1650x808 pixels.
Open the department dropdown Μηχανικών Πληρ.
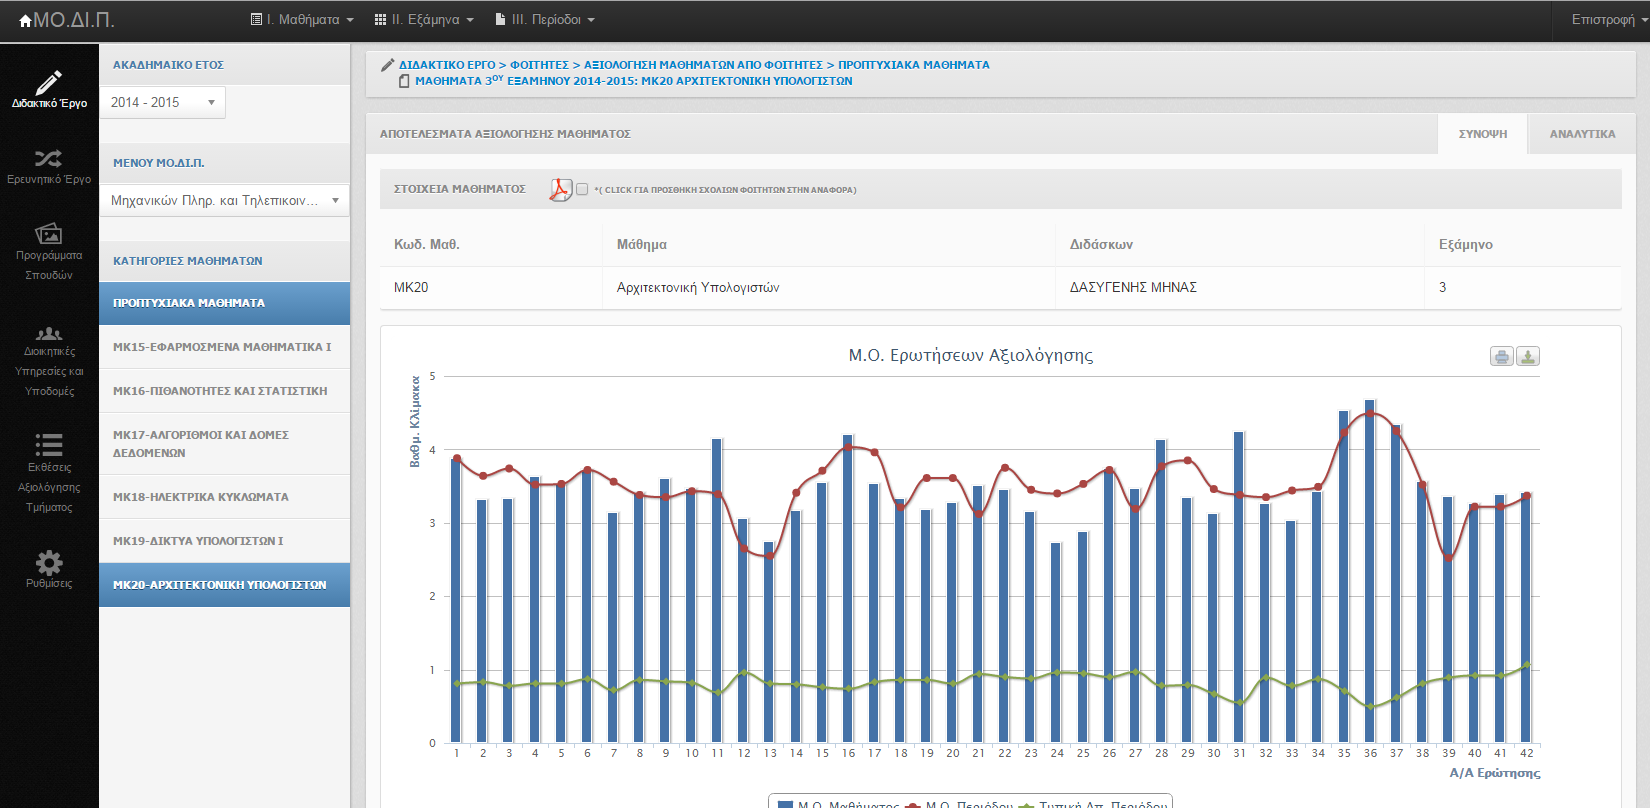pyautogui.click(x=225, y=200)
